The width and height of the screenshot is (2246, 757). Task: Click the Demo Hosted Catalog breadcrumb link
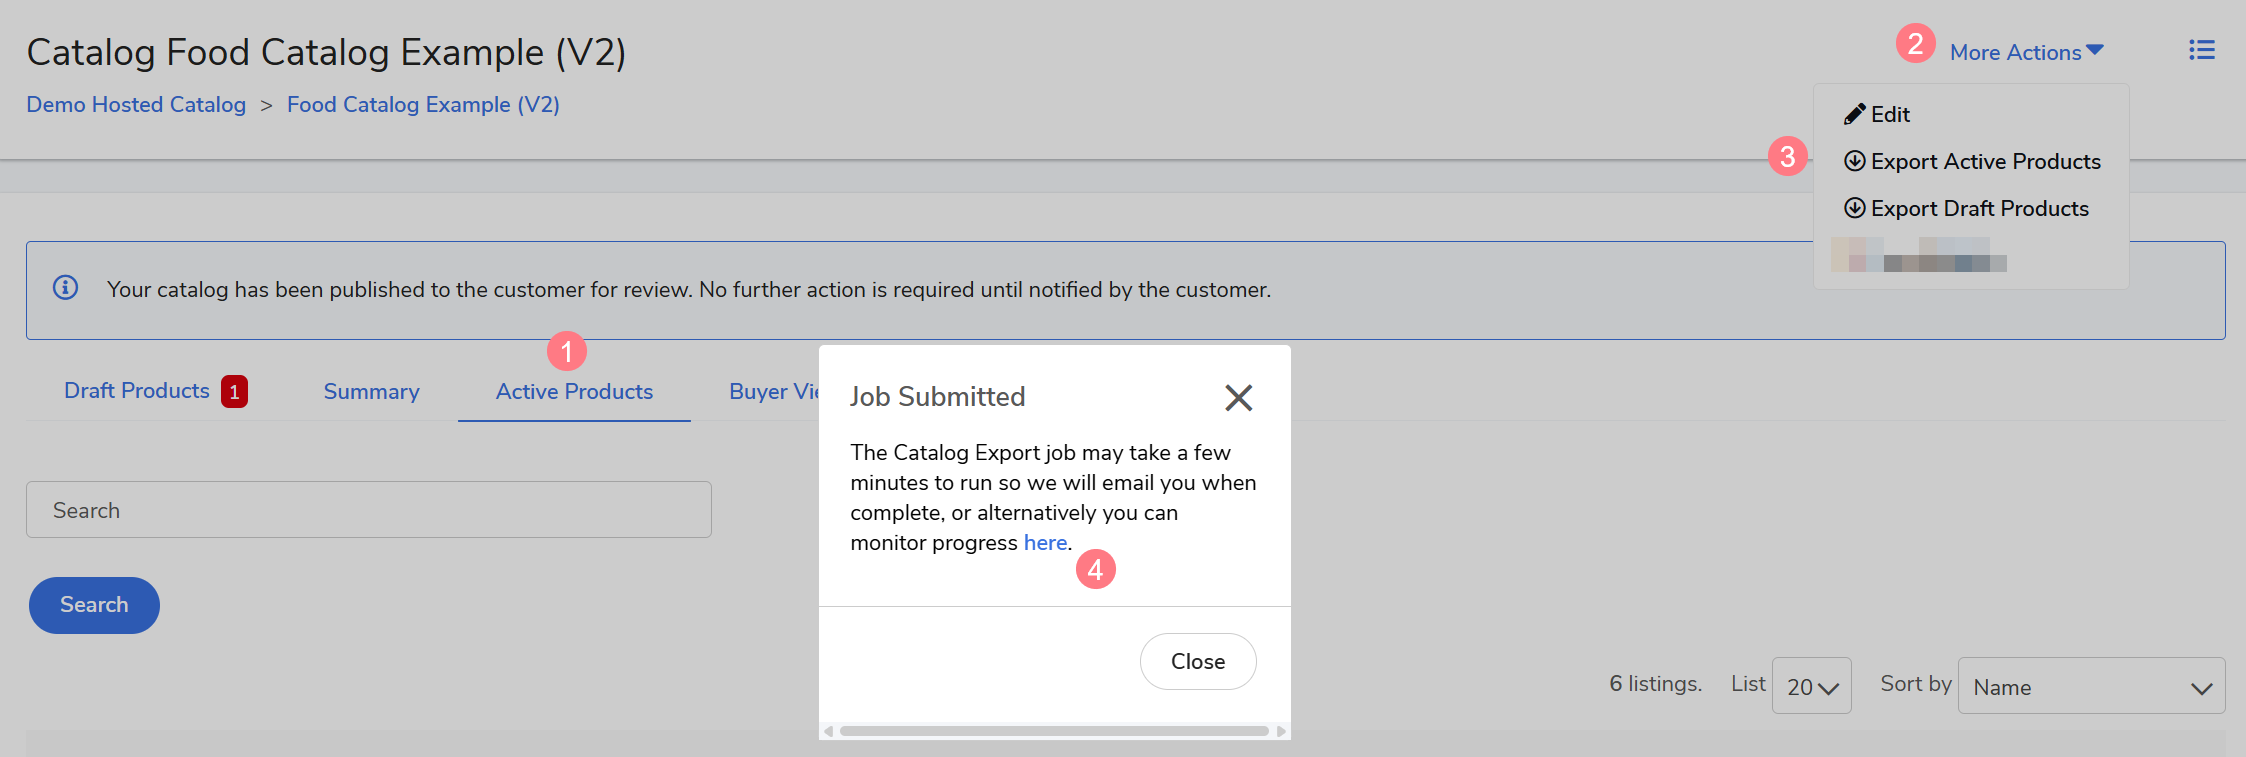(x=136, y=105)
